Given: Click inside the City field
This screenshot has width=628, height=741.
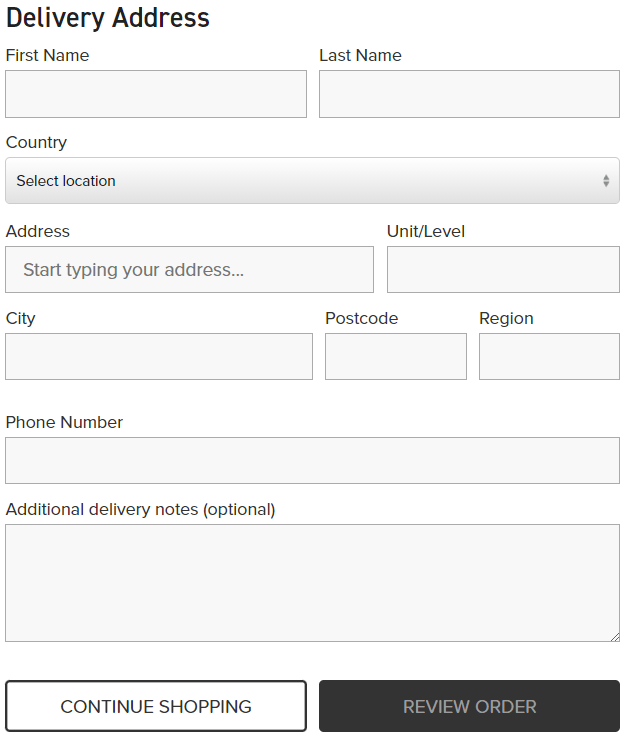Looking at the screenshot, I should tap(159, 357).
